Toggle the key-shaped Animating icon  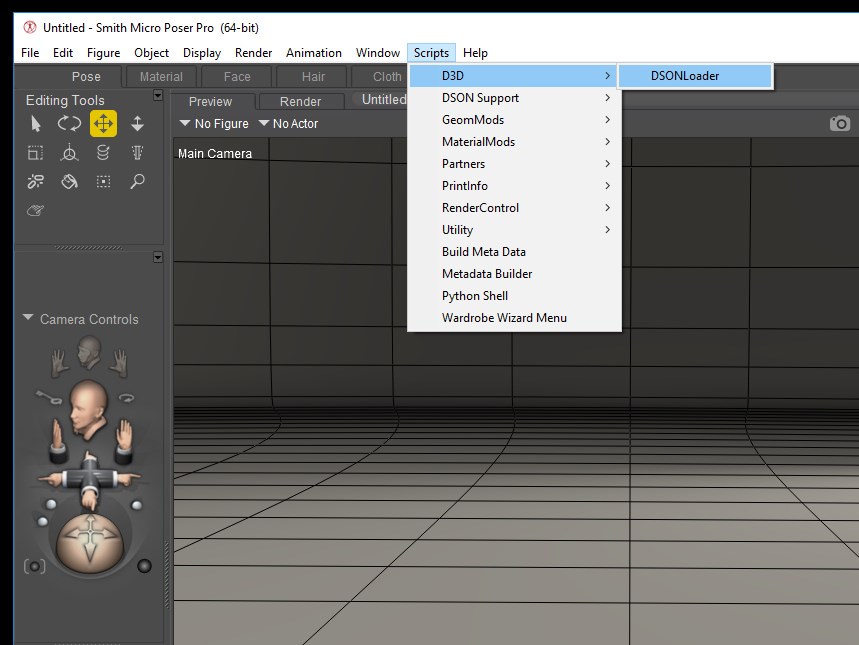pos(49,397)
